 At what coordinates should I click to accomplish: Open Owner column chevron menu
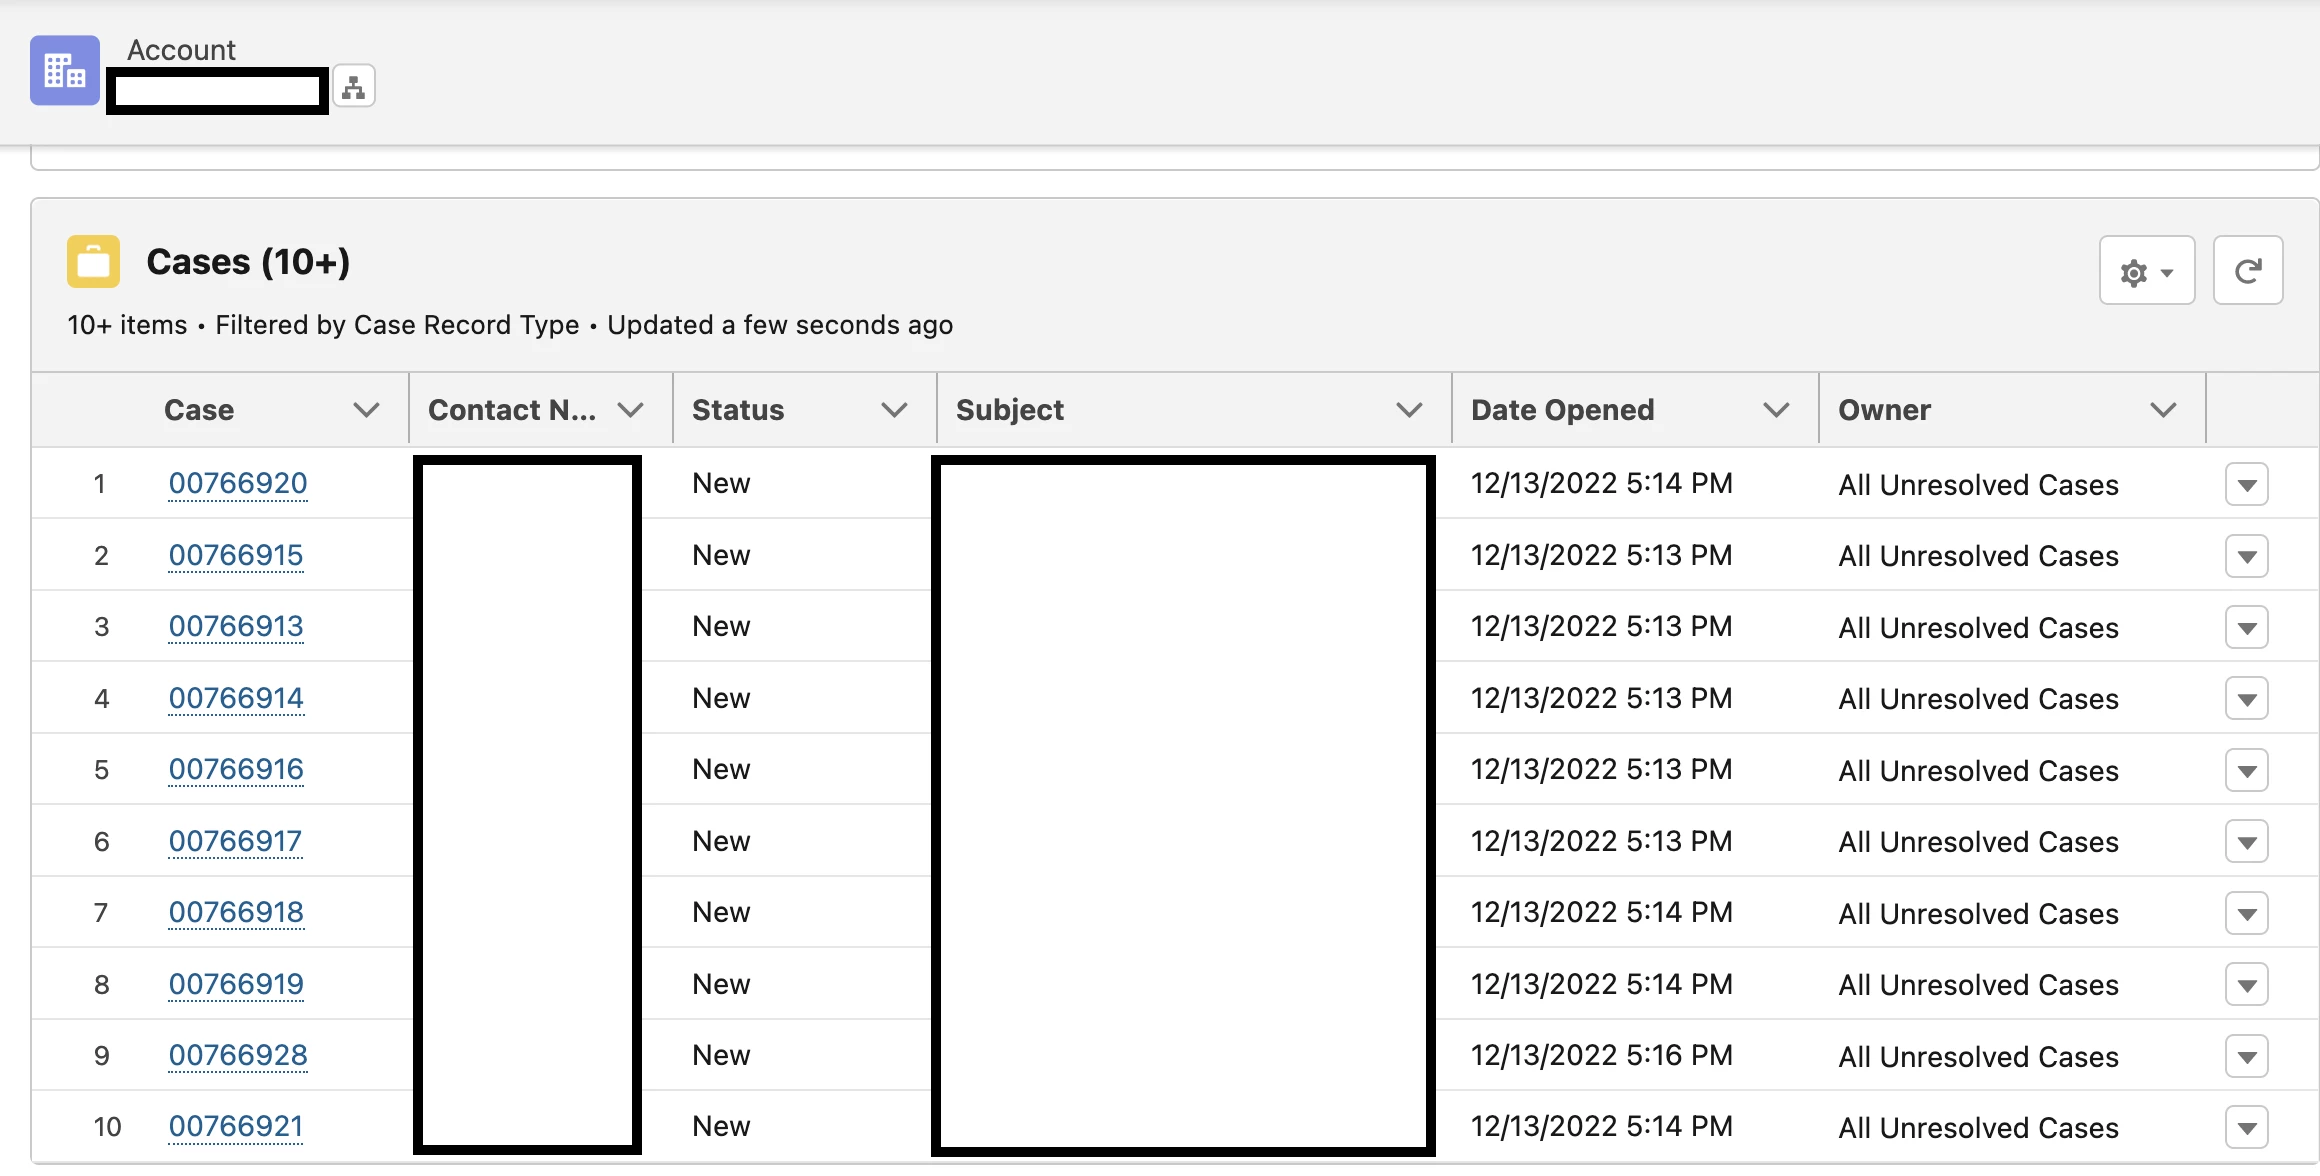pos(2163,410)
